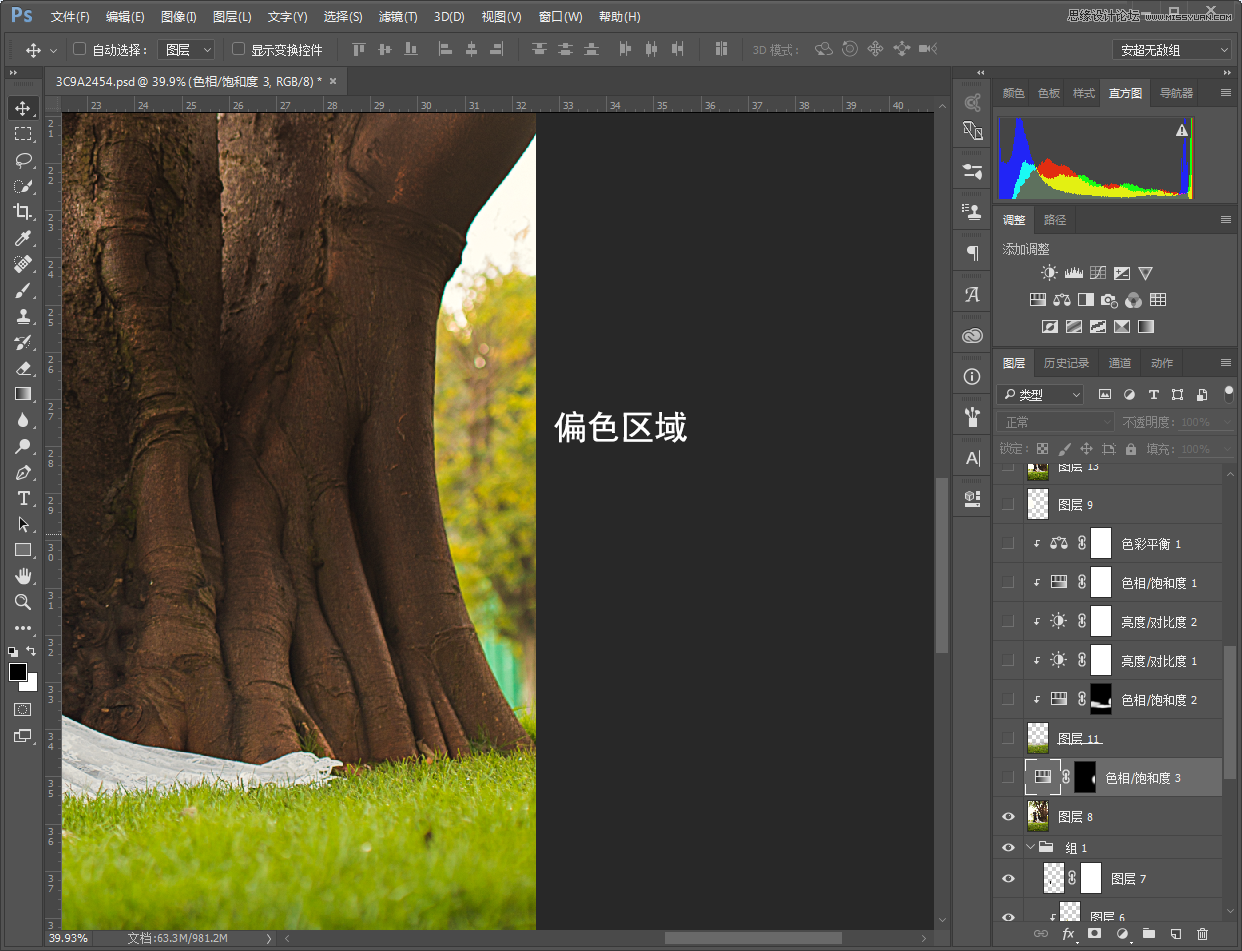Click the foreground color swatch
This screenshot has height=951, width=1242.
(18, 672)
